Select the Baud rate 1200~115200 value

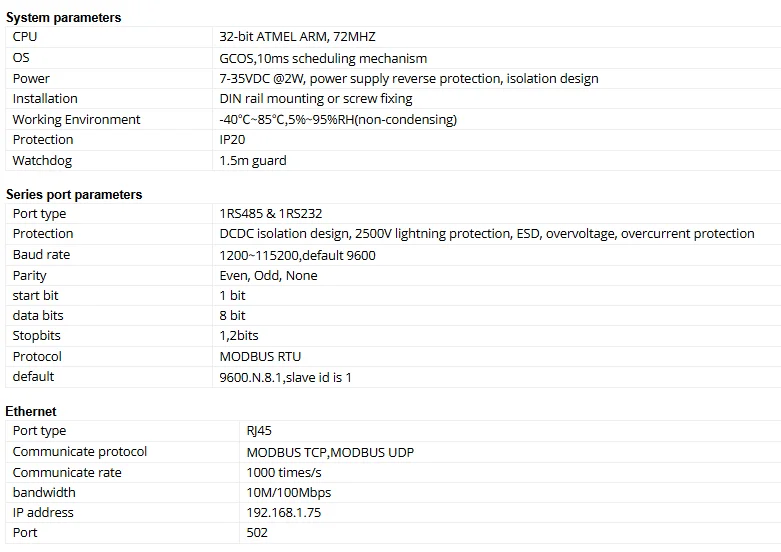pyautogui.click(x=297, y=256)
